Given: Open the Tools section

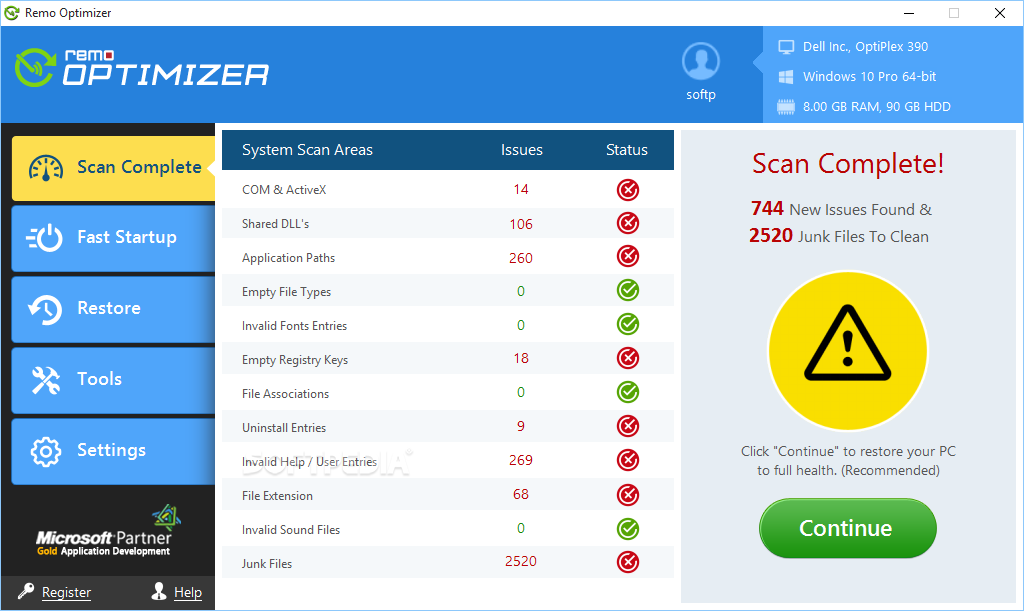Looking at the screenshot, I should (x=113, y=381).
